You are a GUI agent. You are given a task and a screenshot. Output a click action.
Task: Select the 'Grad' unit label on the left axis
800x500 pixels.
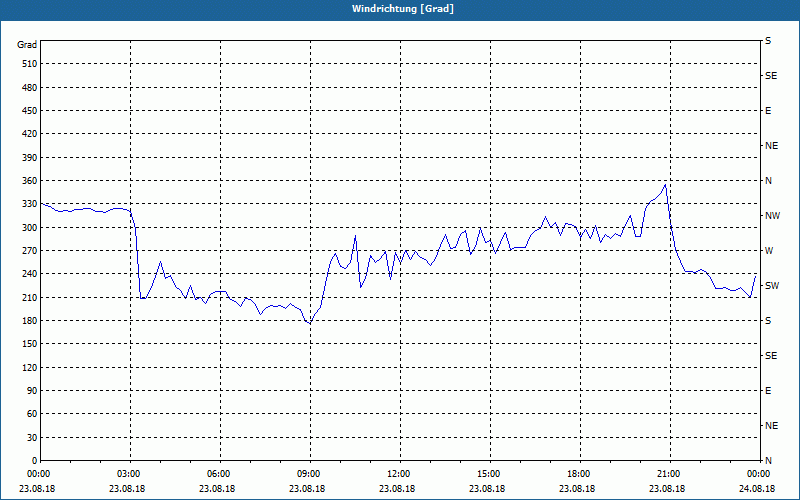pos(27,45)
